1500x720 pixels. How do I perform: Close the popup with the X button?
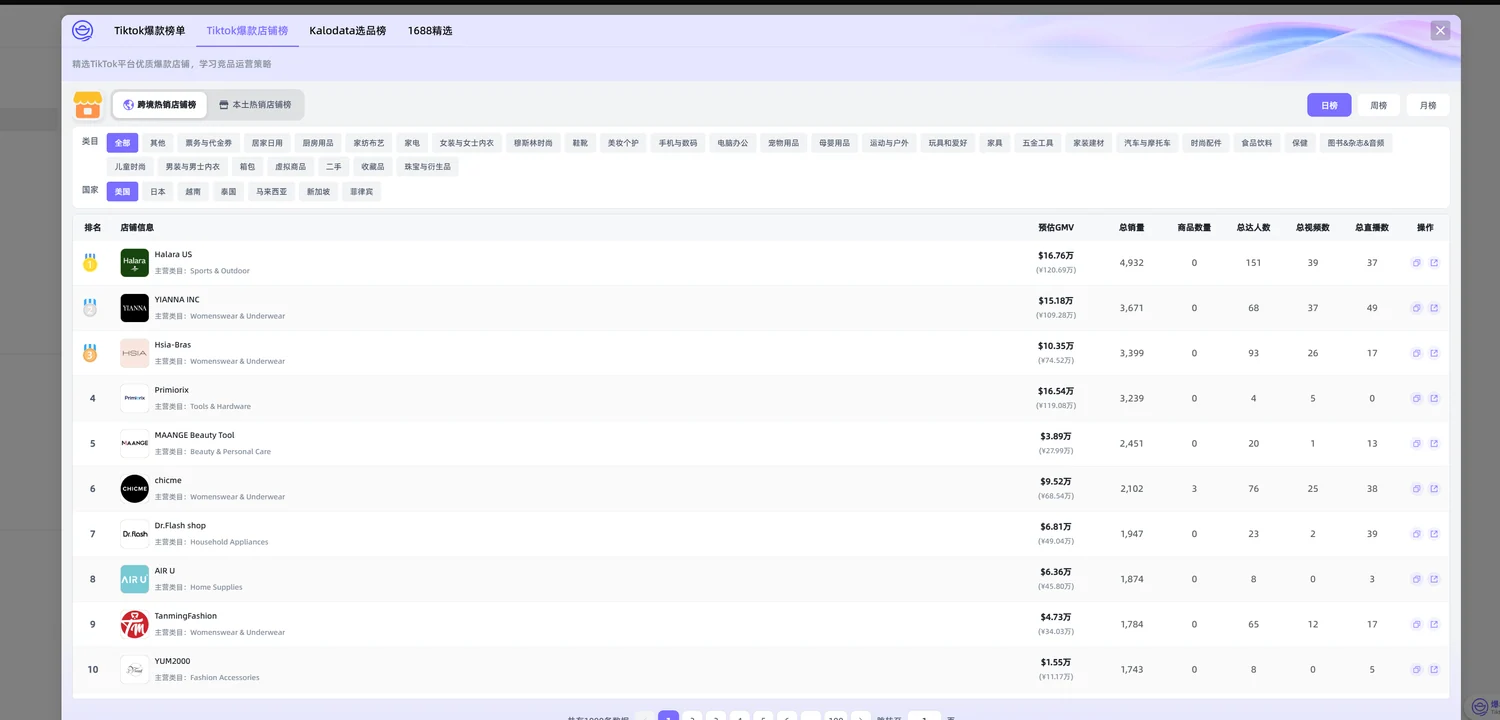coord(1440,31)
